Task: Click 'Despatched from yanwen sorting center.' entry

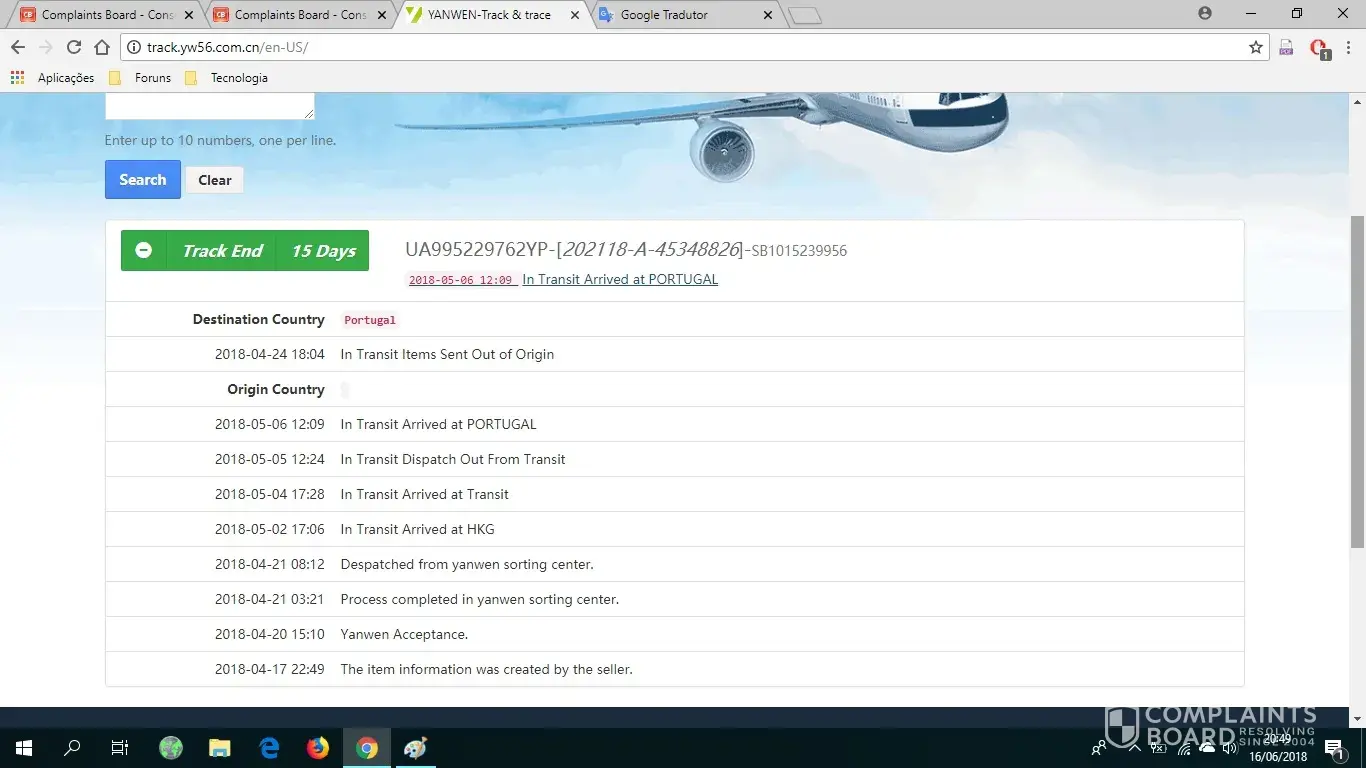Action: pos(467,564)
